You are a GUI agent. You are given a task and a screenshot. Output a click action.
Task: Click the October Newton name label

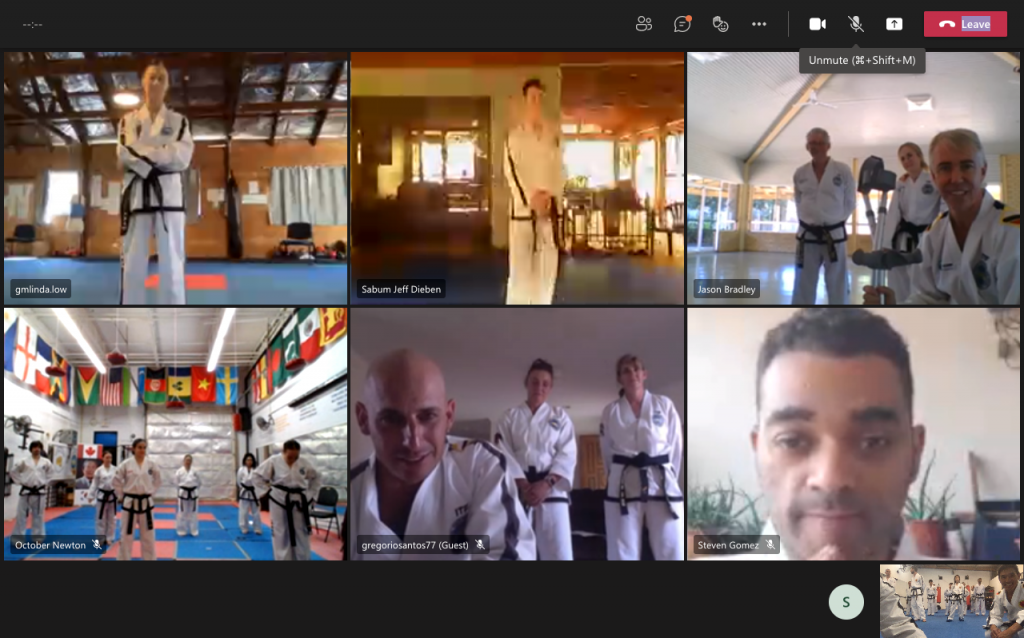pos(50,545)
